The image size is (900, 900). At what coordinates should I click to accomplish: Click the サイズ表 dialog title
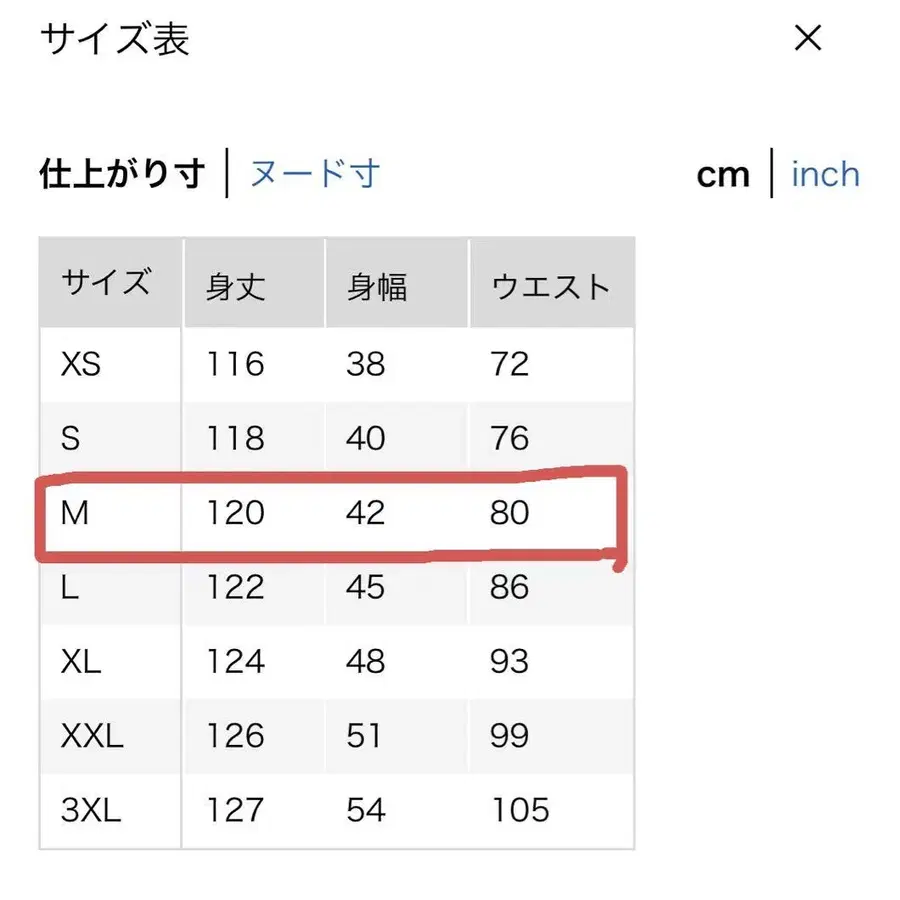pyautogui.click(x=114, y=40)
